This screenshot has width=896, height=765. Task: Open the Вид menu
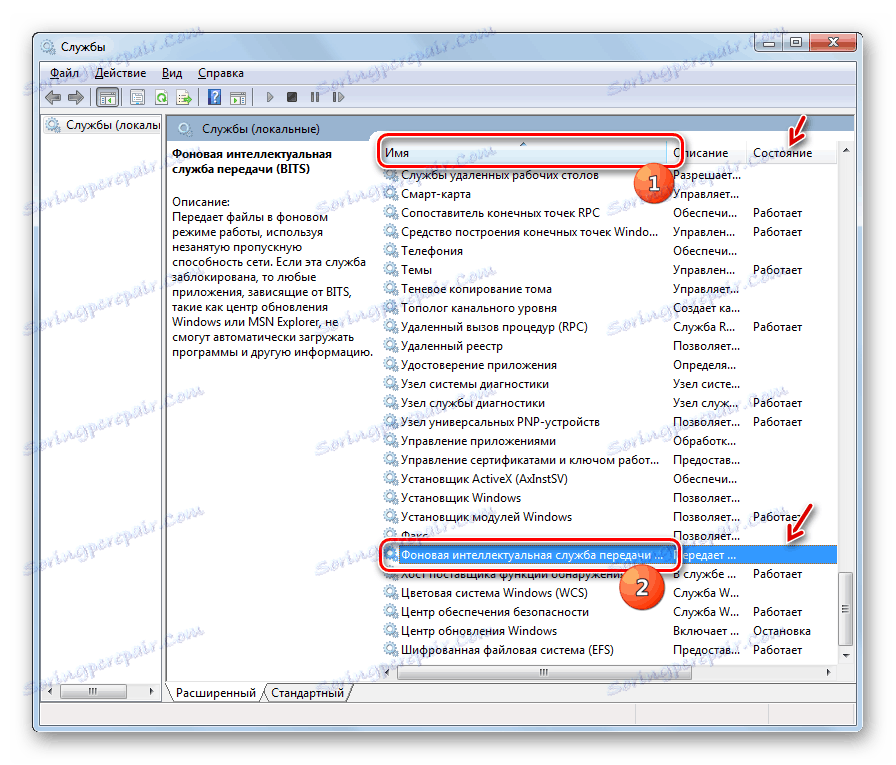click(x=171, y=73)
